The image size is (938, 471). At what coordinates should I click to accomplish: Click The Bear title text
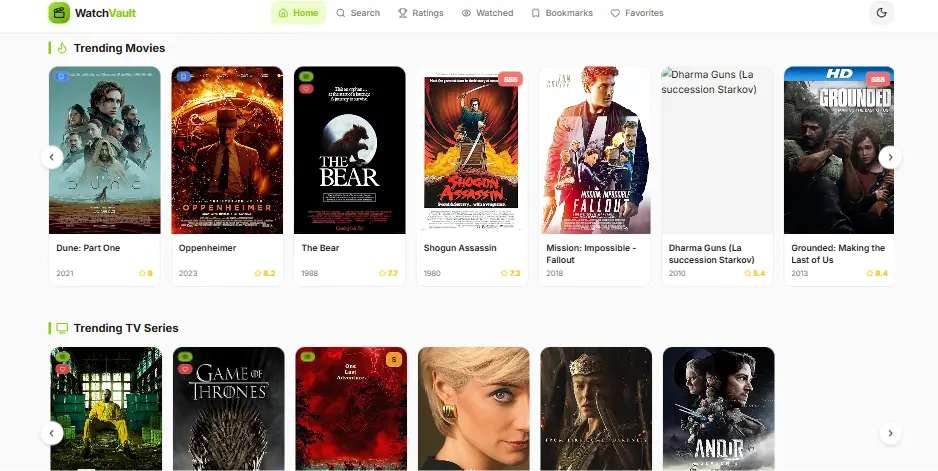point(320,248)
